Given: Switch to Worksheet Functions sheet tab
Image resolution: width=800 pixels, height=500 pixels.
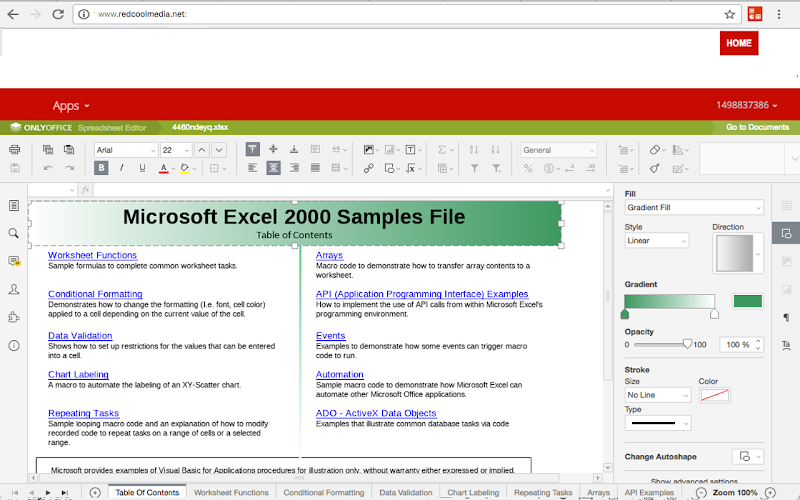Looking at the screenshot, I should click(x=231, y=492).
